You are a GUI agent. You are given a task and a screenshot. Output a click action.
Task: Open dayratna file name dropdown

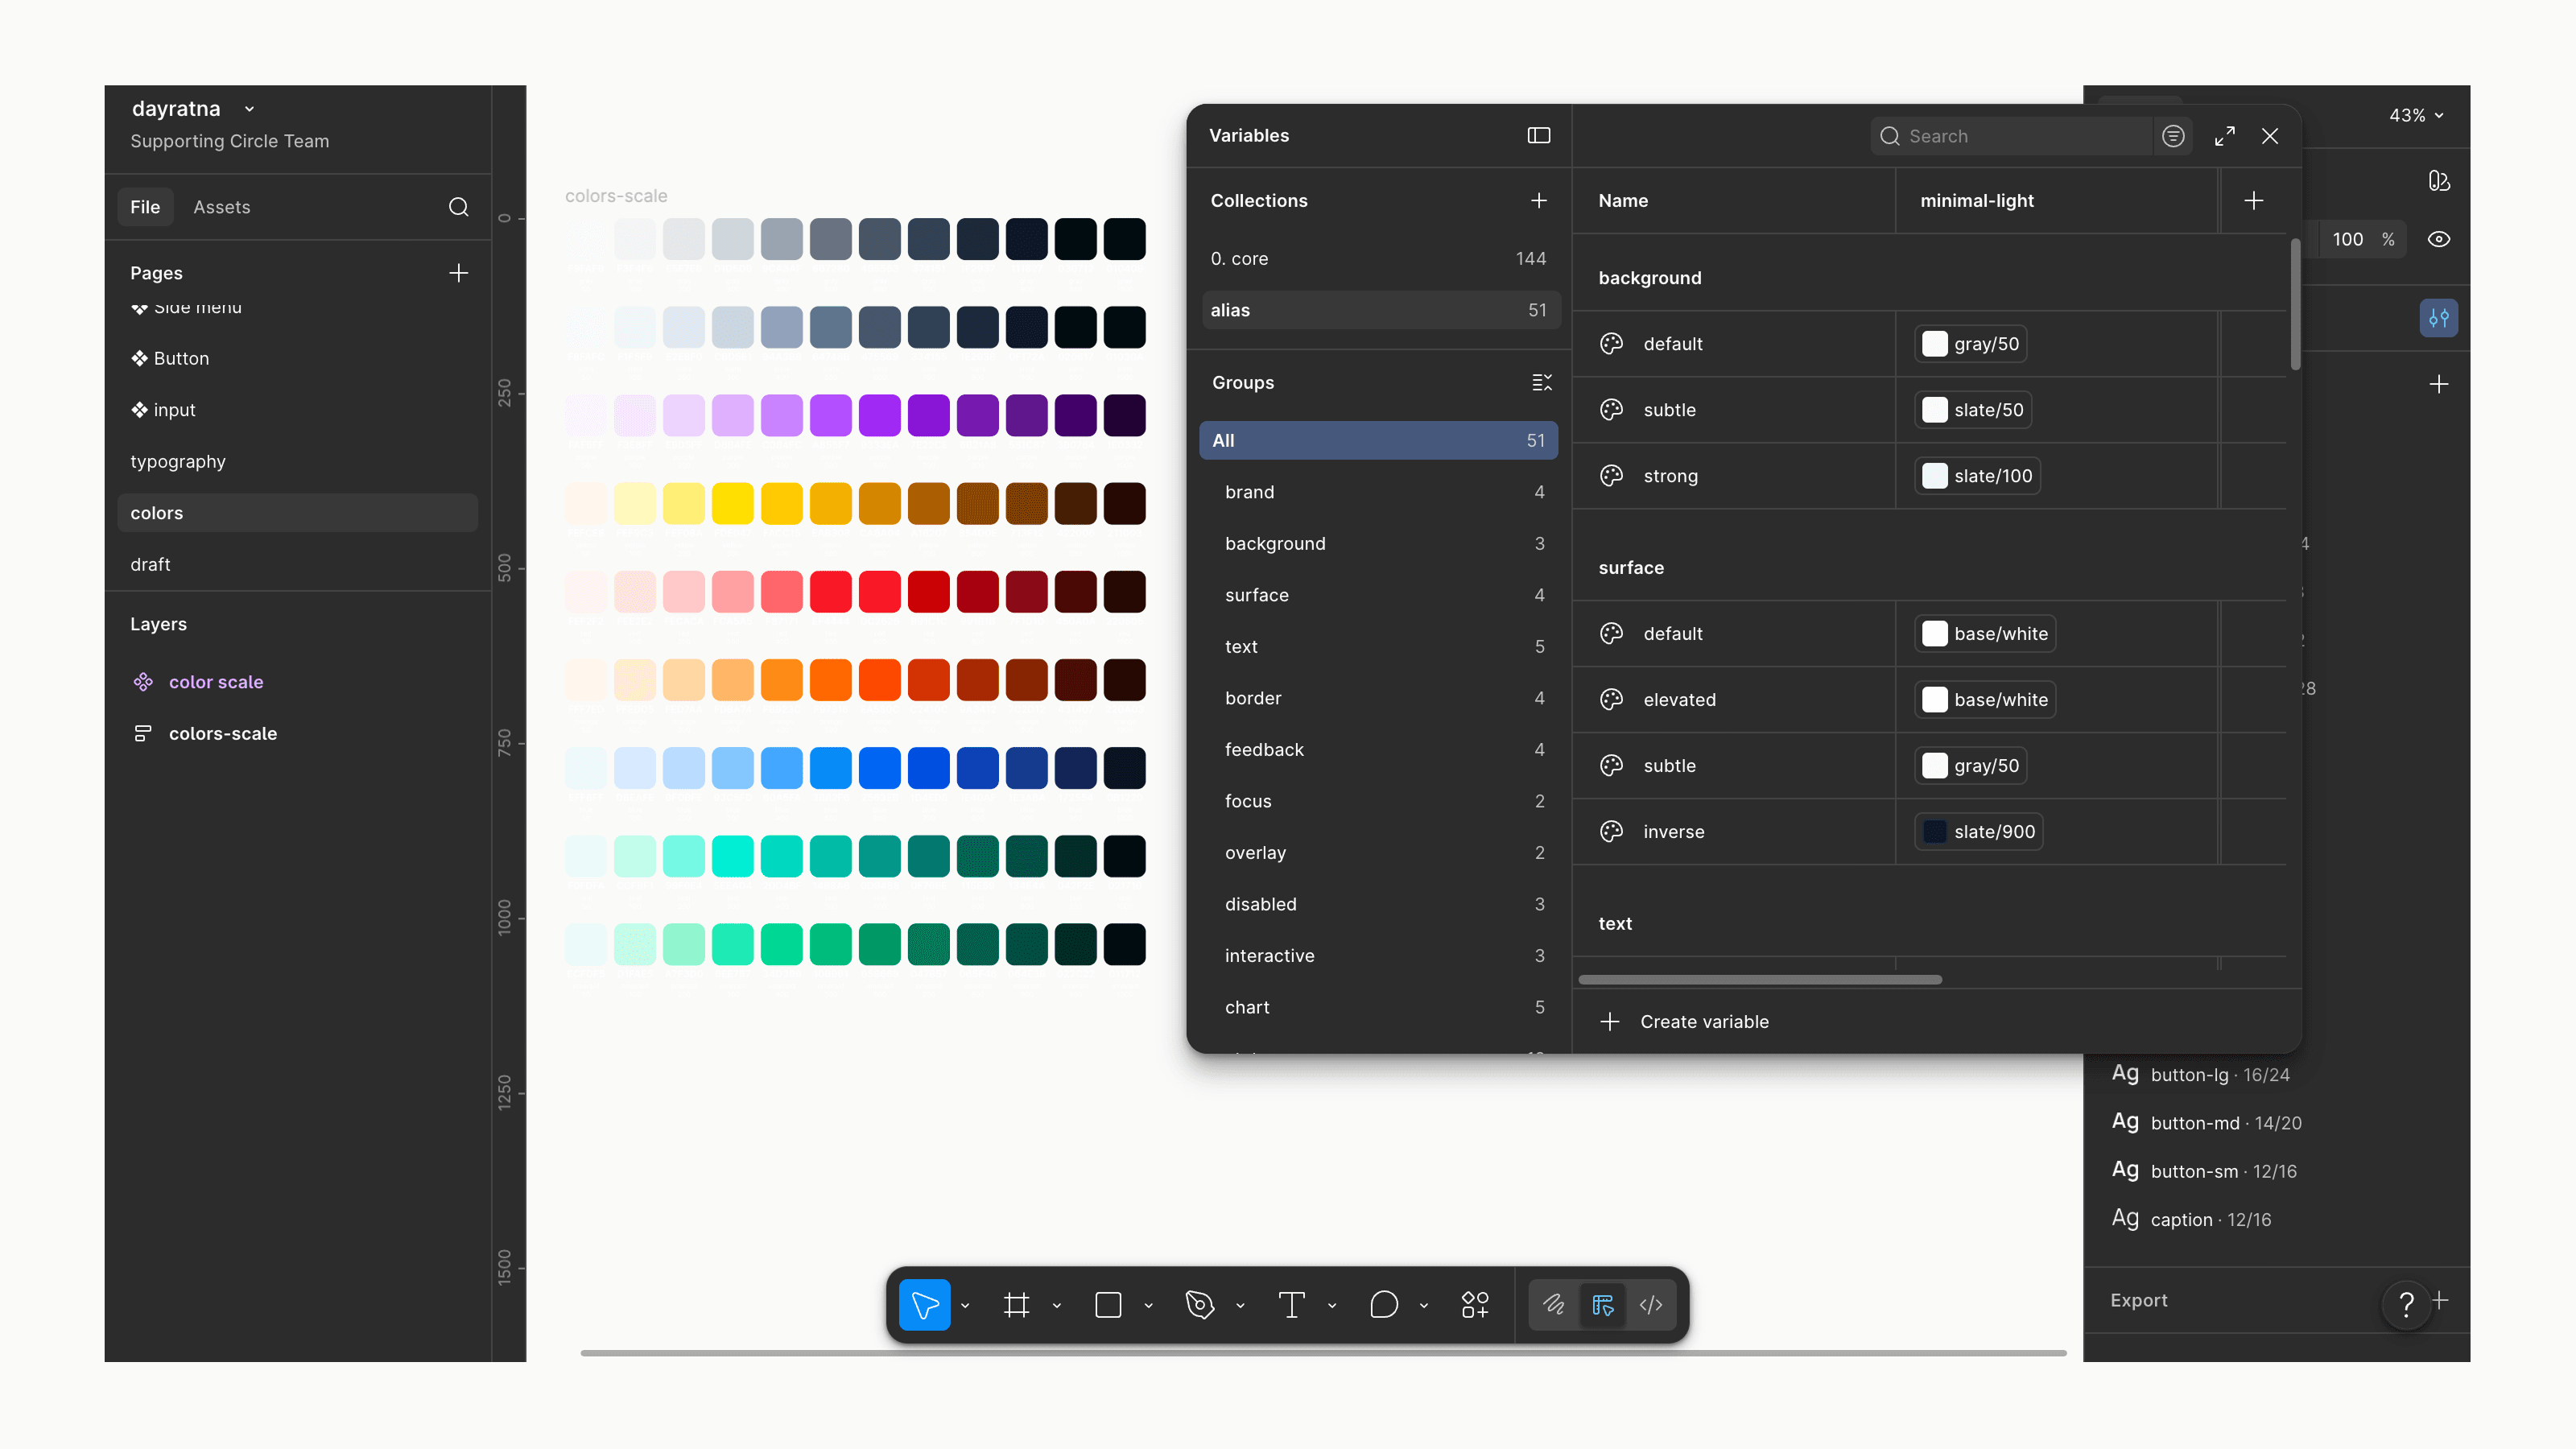click(x=249, y=109)
